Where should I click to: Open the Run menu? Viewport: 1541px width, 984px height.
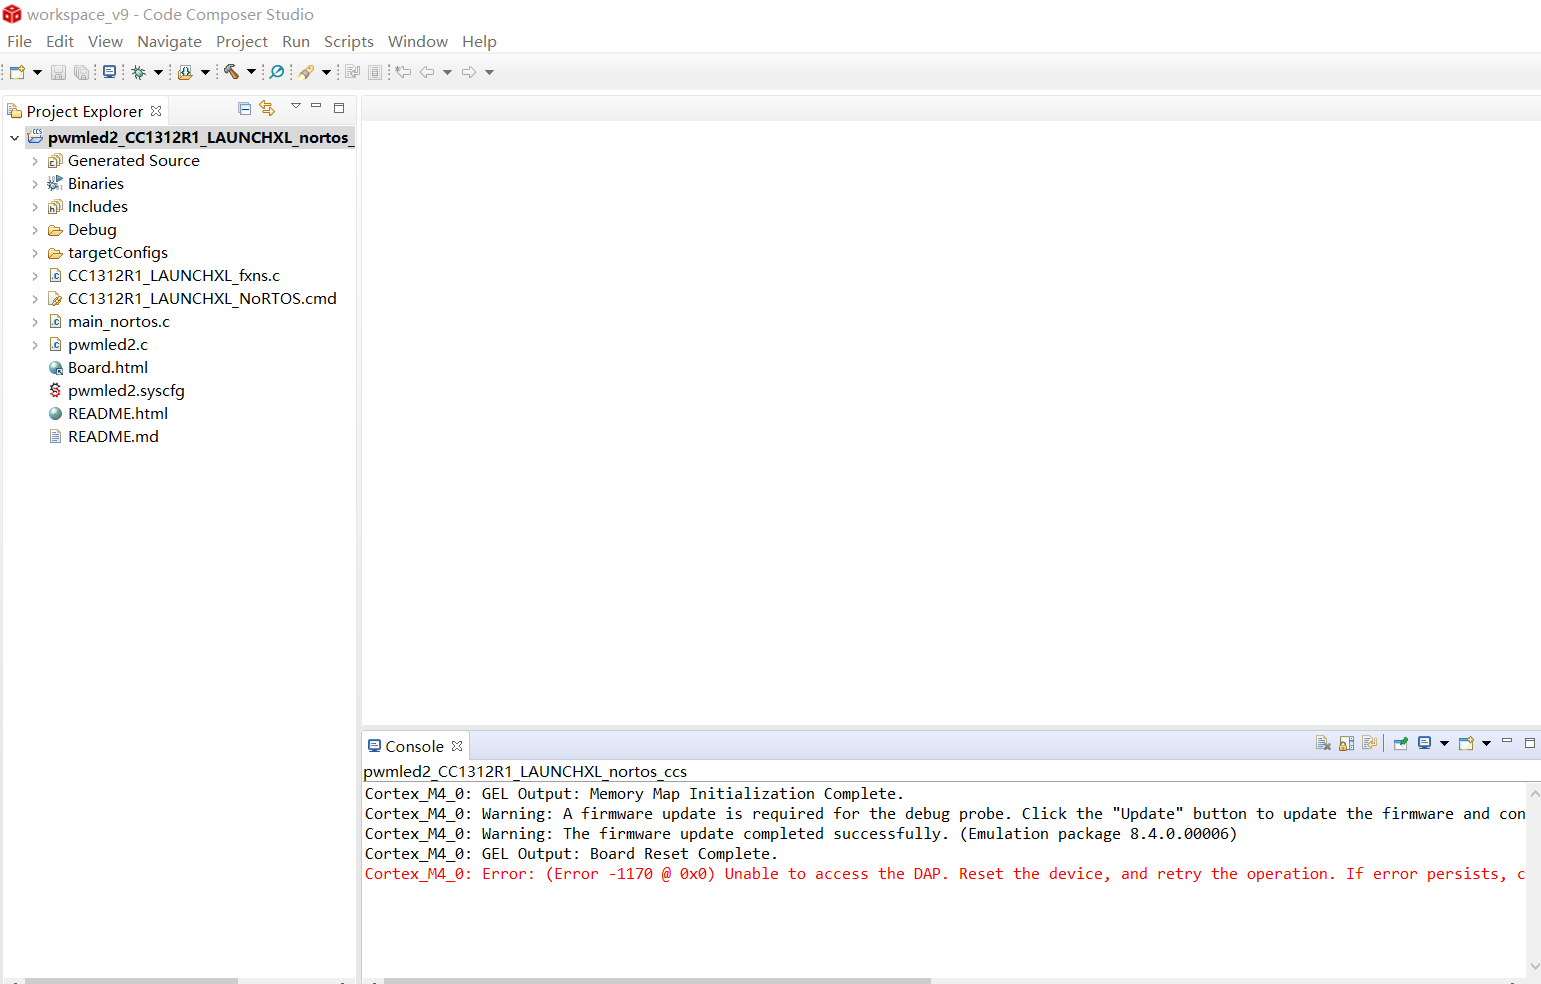pos(295,41)
